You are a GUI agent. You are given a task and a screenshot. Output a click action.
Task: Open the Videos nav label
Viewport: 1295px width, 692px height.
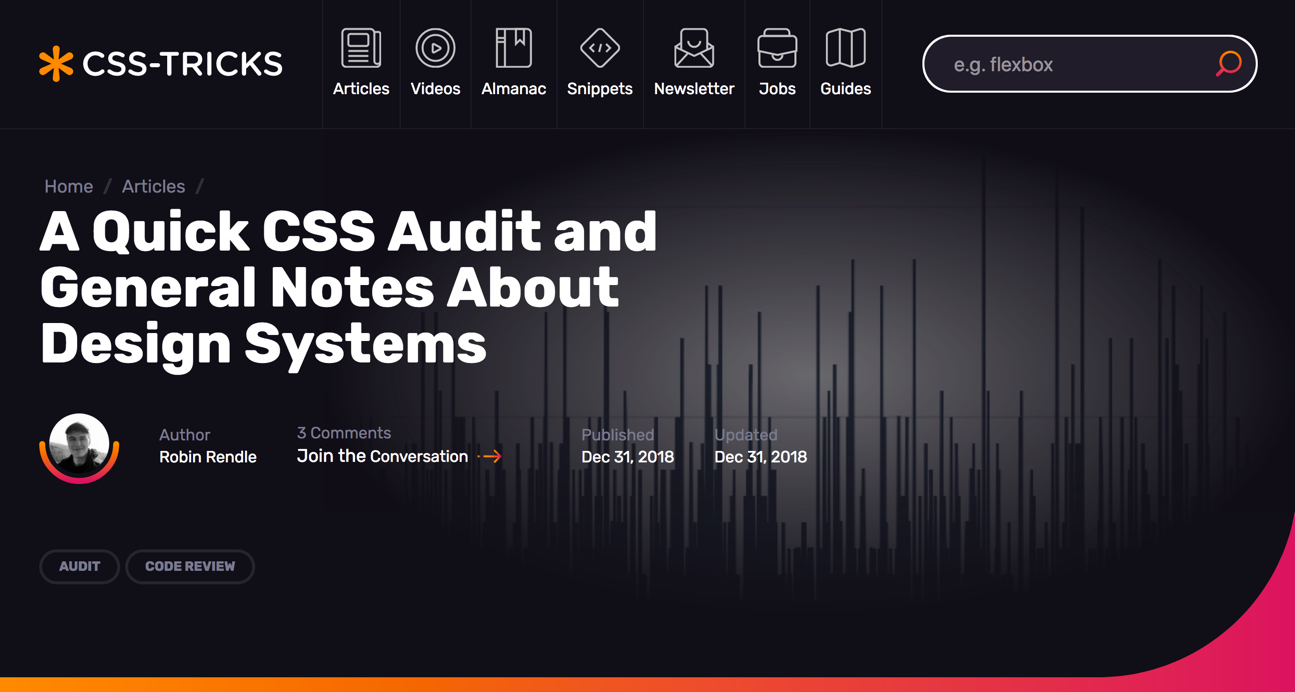pos(435,89)
